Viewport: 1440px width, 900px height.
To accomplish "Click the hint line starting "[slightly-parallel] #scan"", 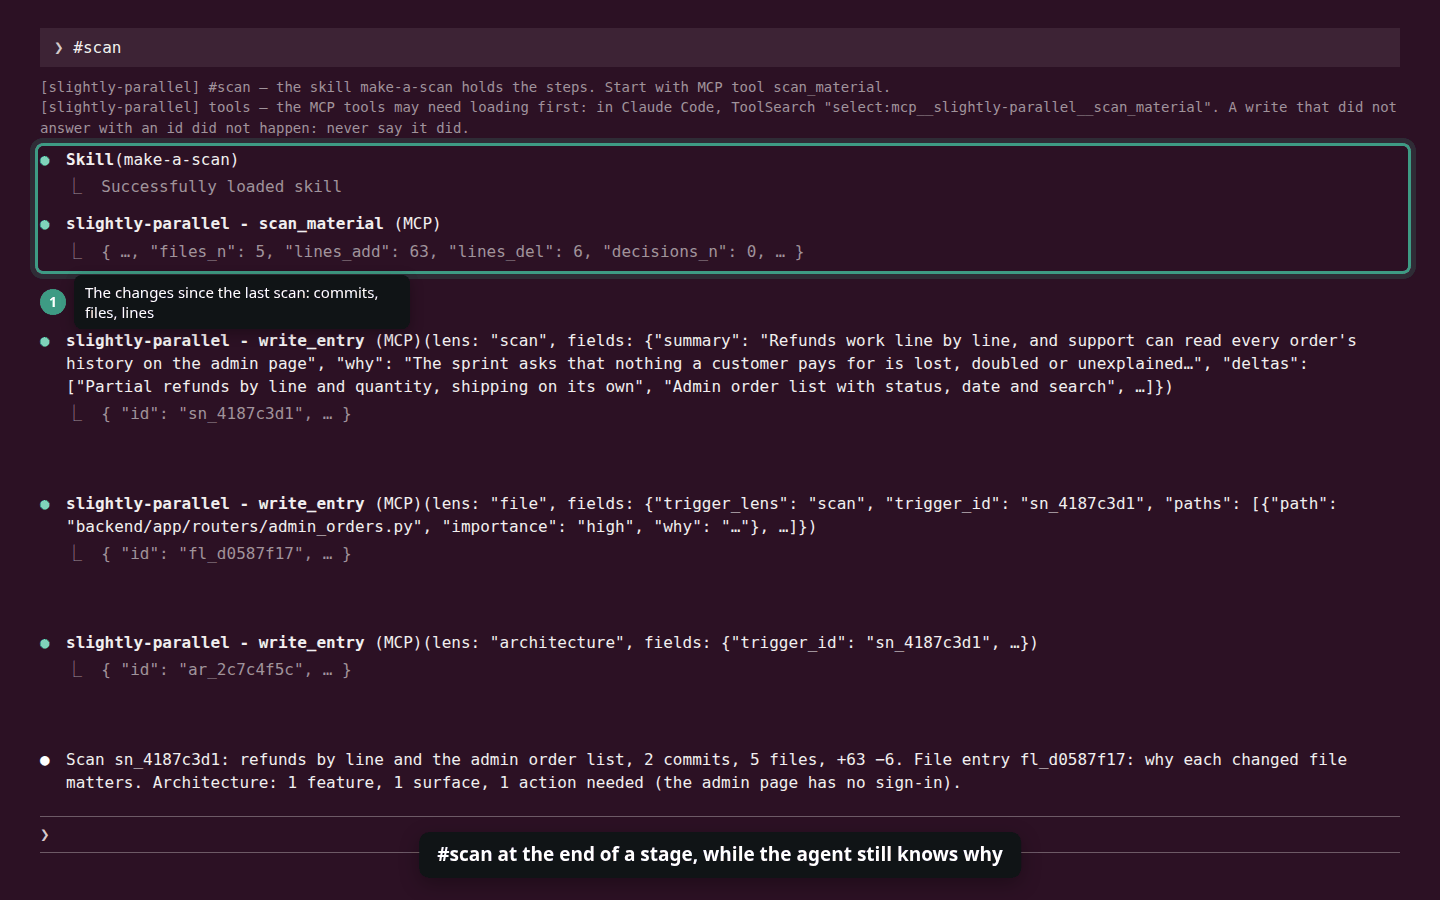I will pyautogui.click(x=465, y=87).
